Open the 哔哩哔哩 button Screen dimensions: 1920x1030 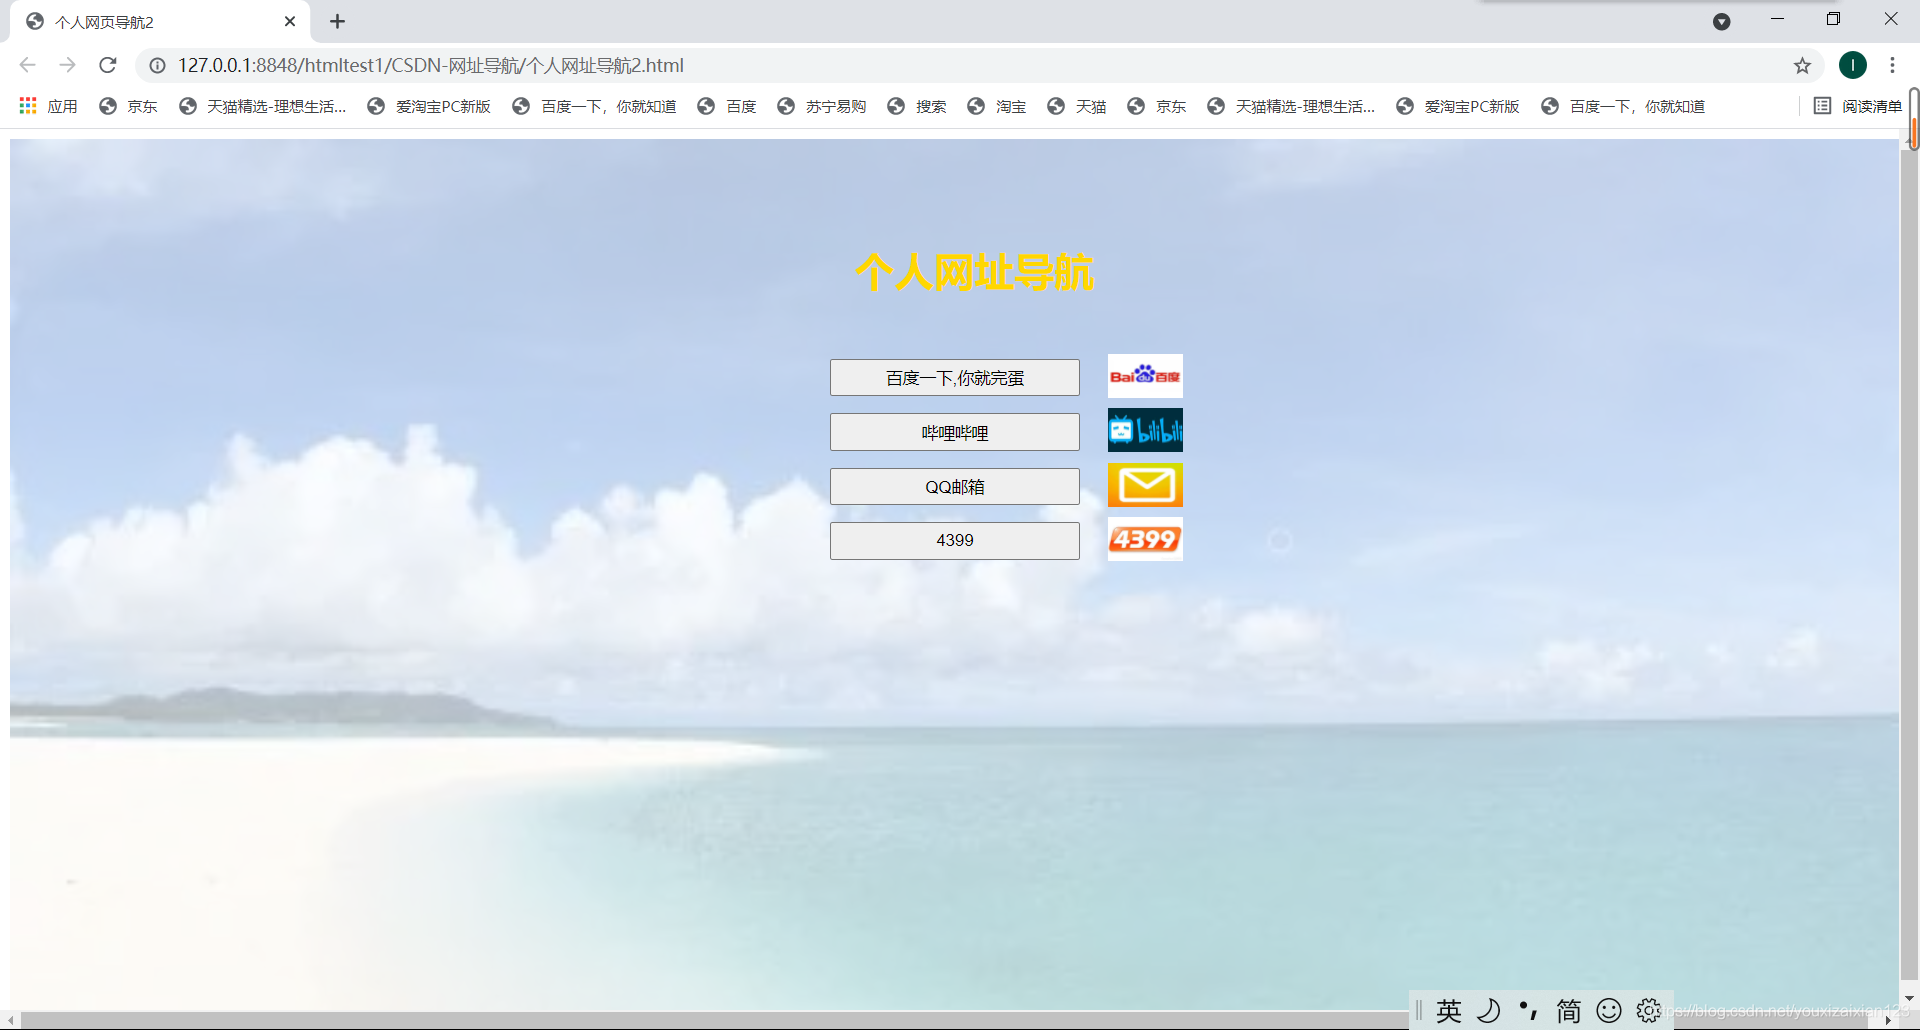pyautogui.click(x=955, y=432)
